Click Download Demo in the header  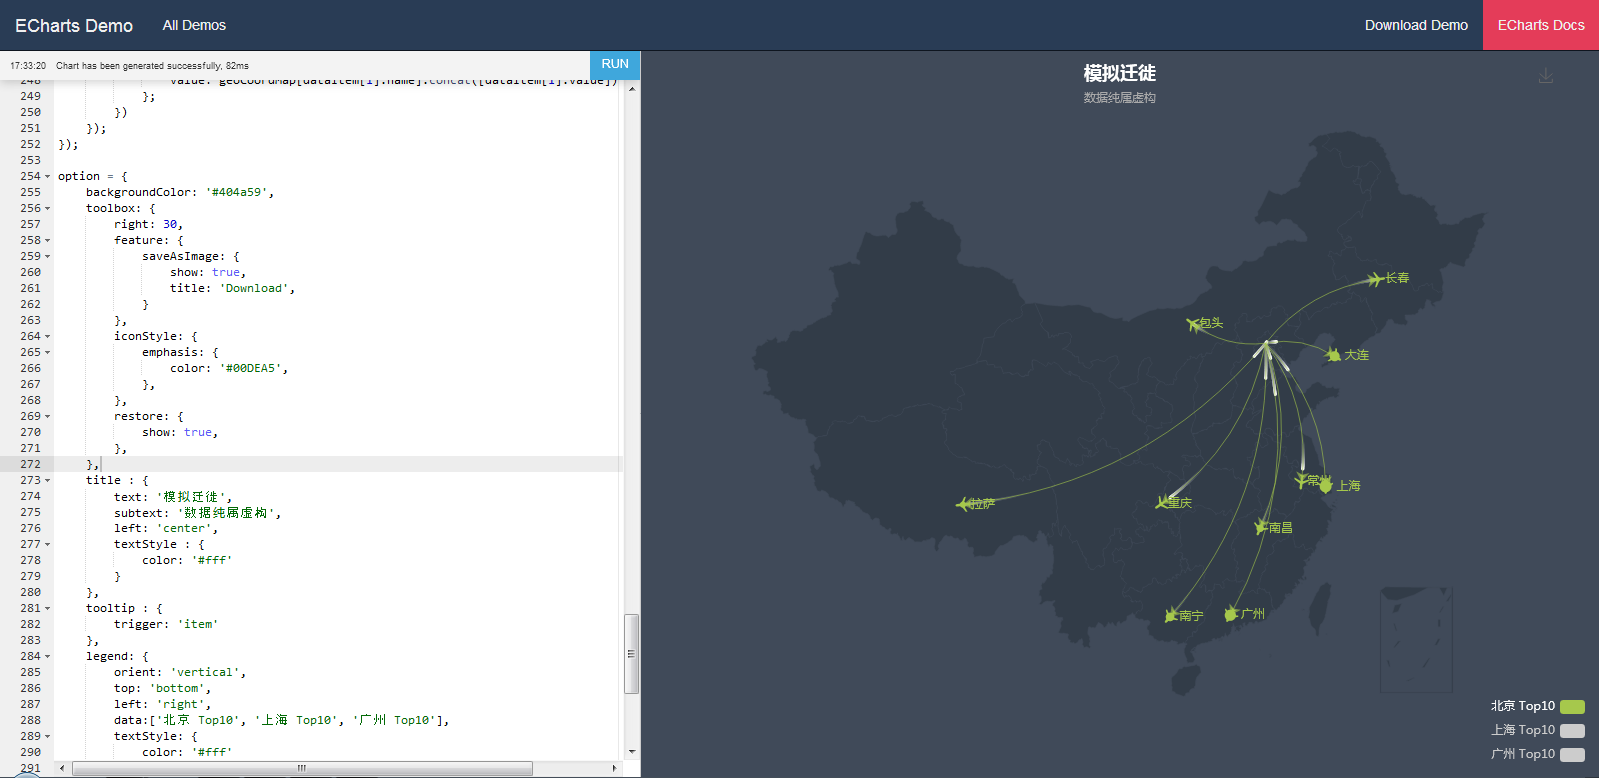1416,25
